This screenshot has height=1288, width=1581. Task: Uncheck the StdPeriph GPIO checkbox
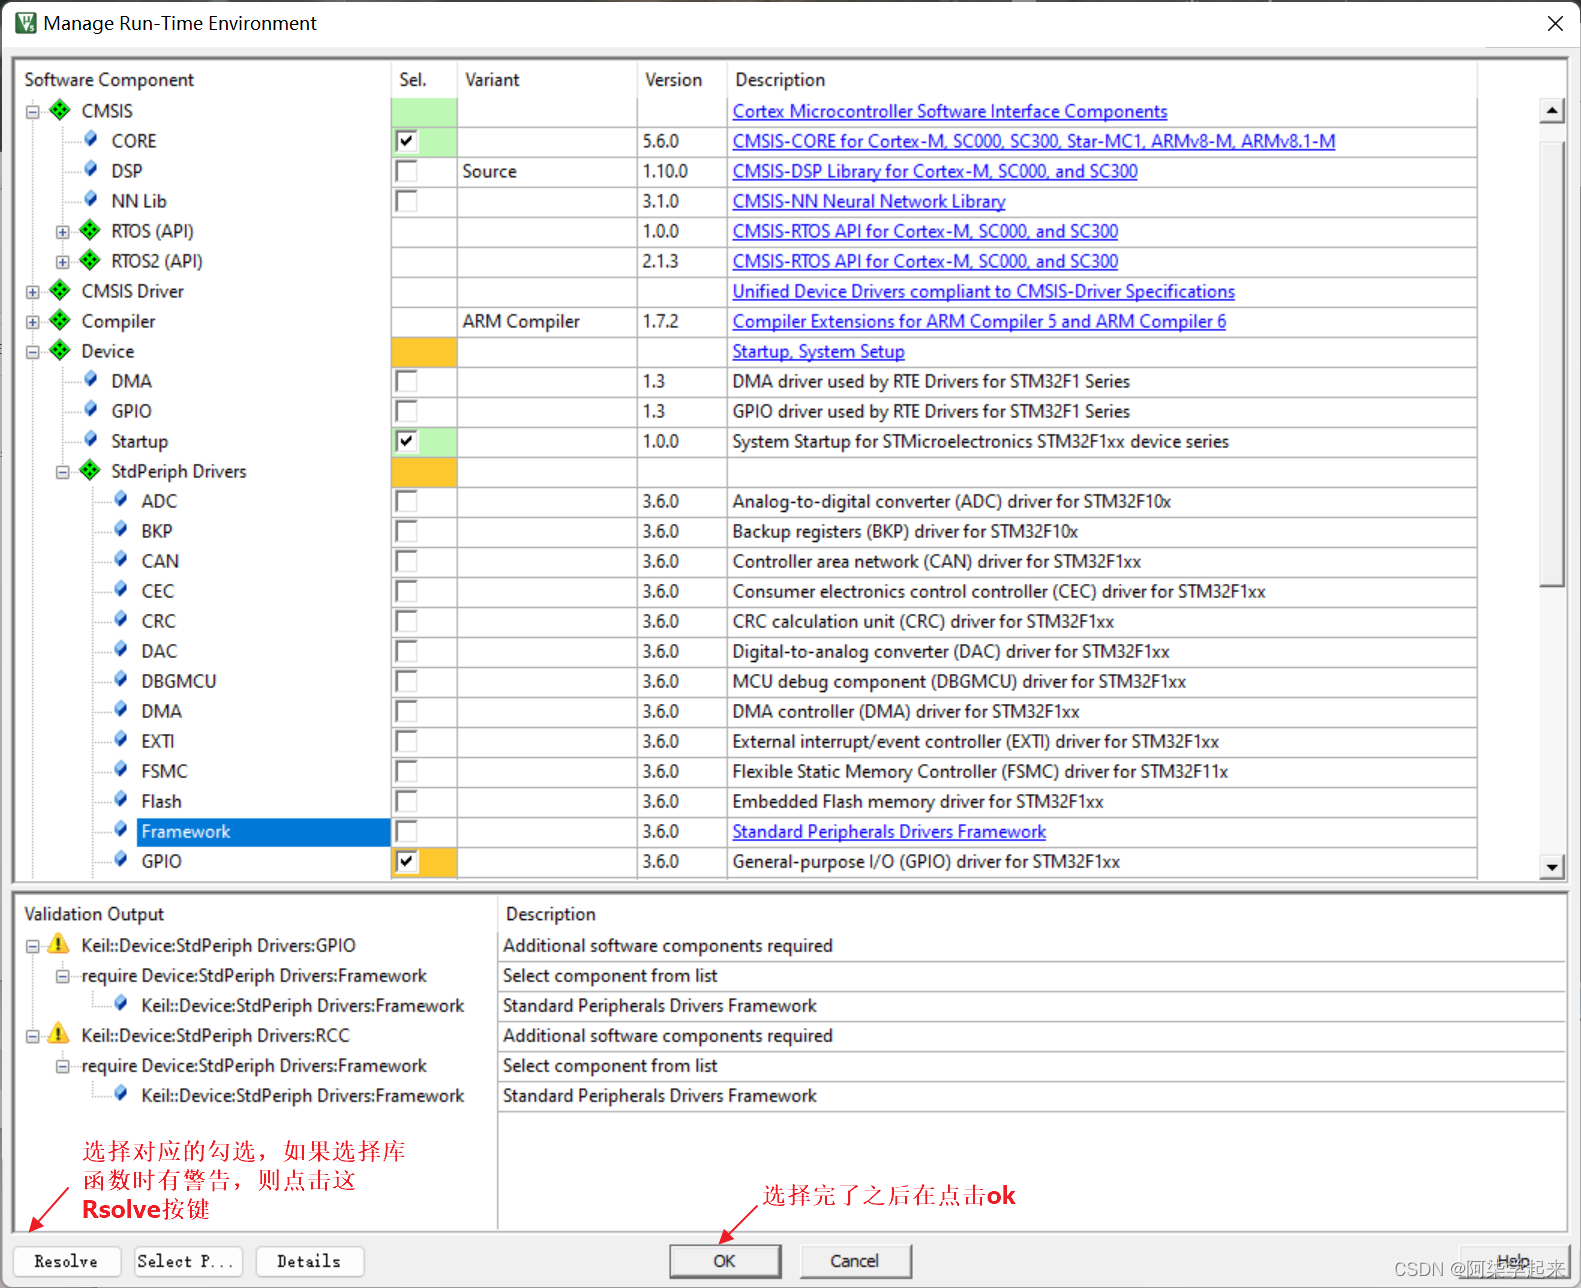pyautogui.click(x=406, y=861)
